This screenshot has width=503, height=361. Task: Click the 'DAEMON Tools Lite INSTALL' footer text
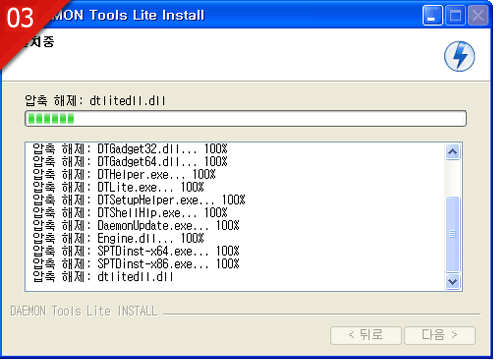pos(84,311)
